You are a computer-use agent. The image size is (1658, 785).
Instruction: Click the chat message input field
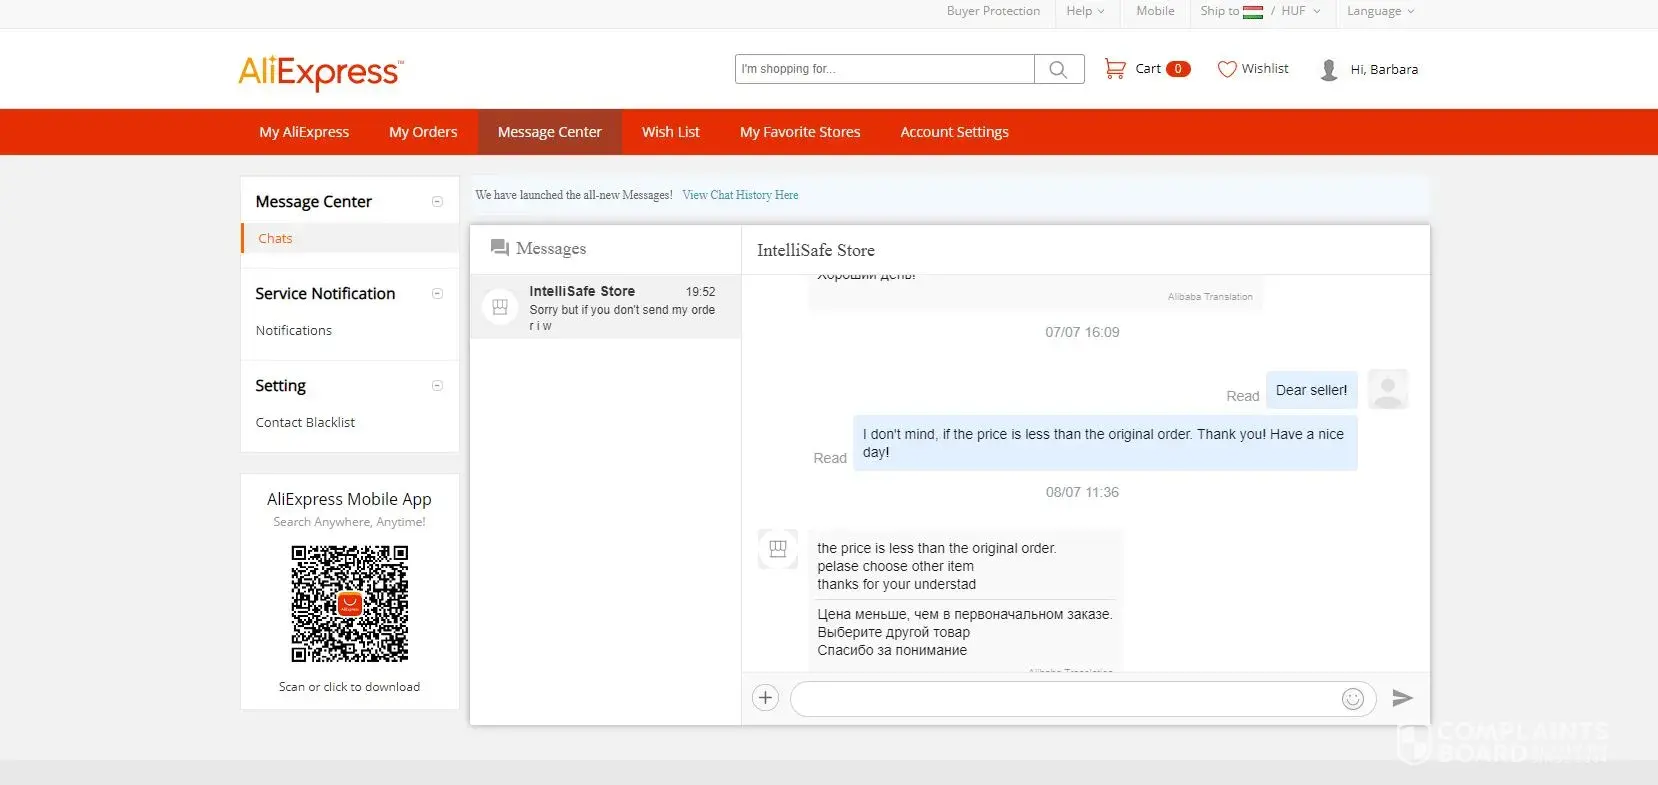click(1065, 699)
